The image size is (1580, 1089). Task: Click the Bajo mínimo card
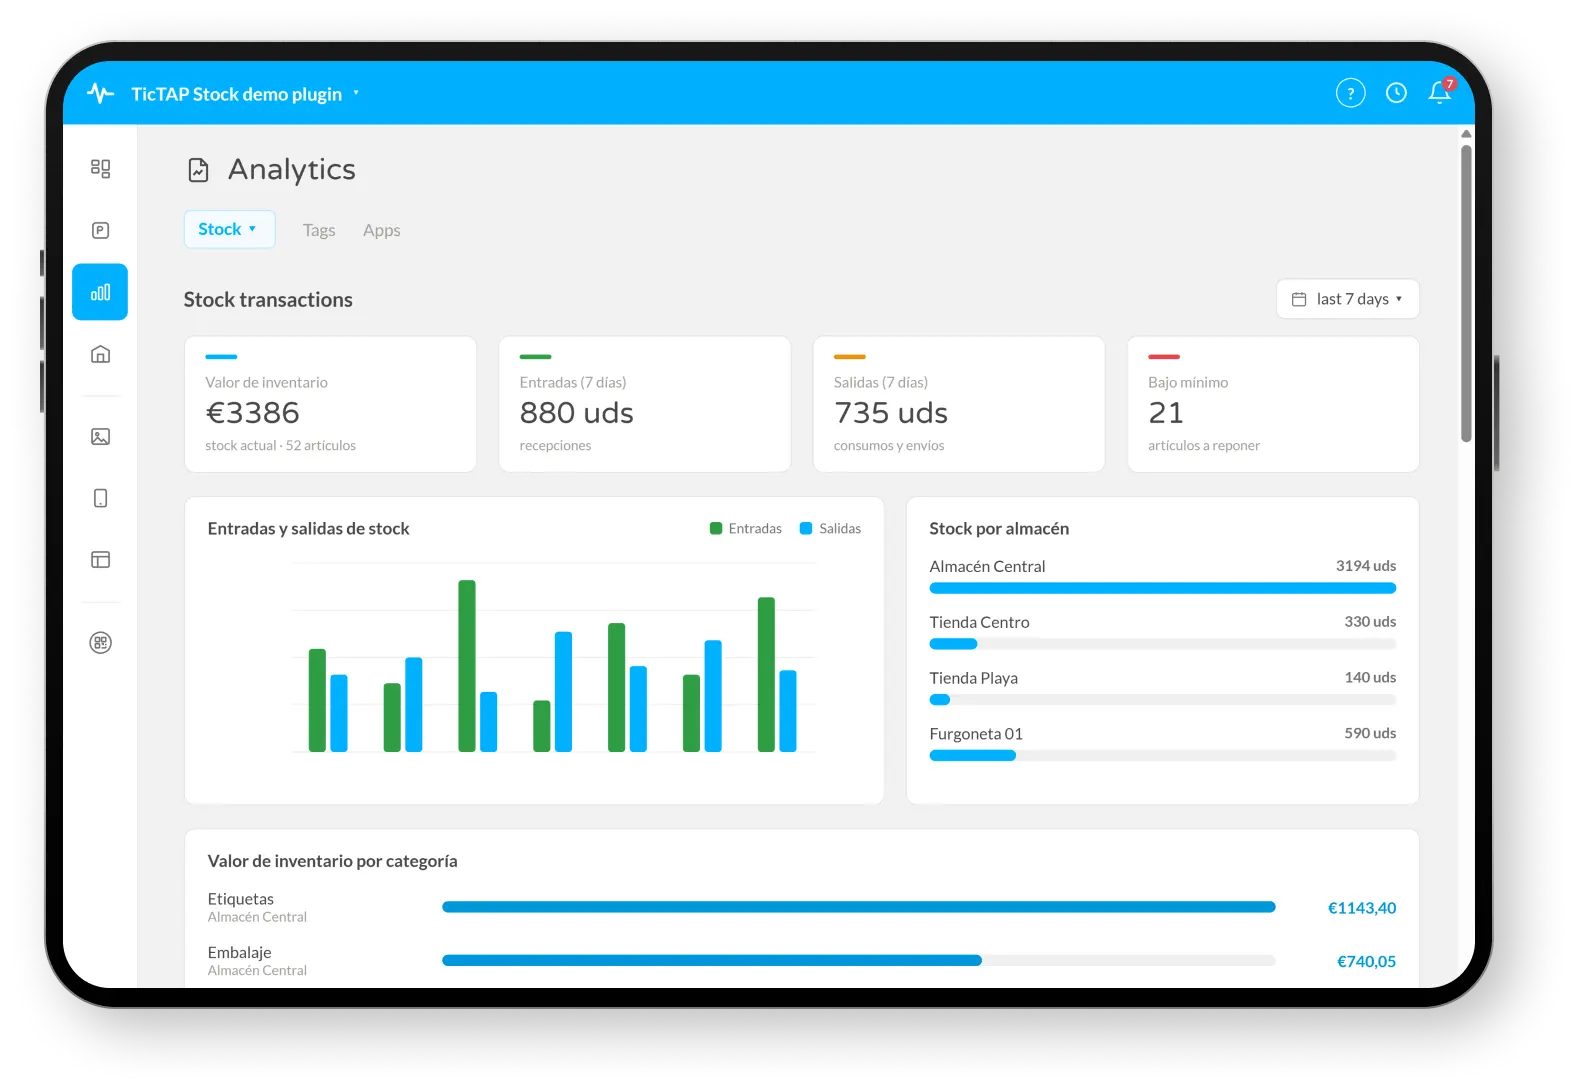coord(1273,404)
